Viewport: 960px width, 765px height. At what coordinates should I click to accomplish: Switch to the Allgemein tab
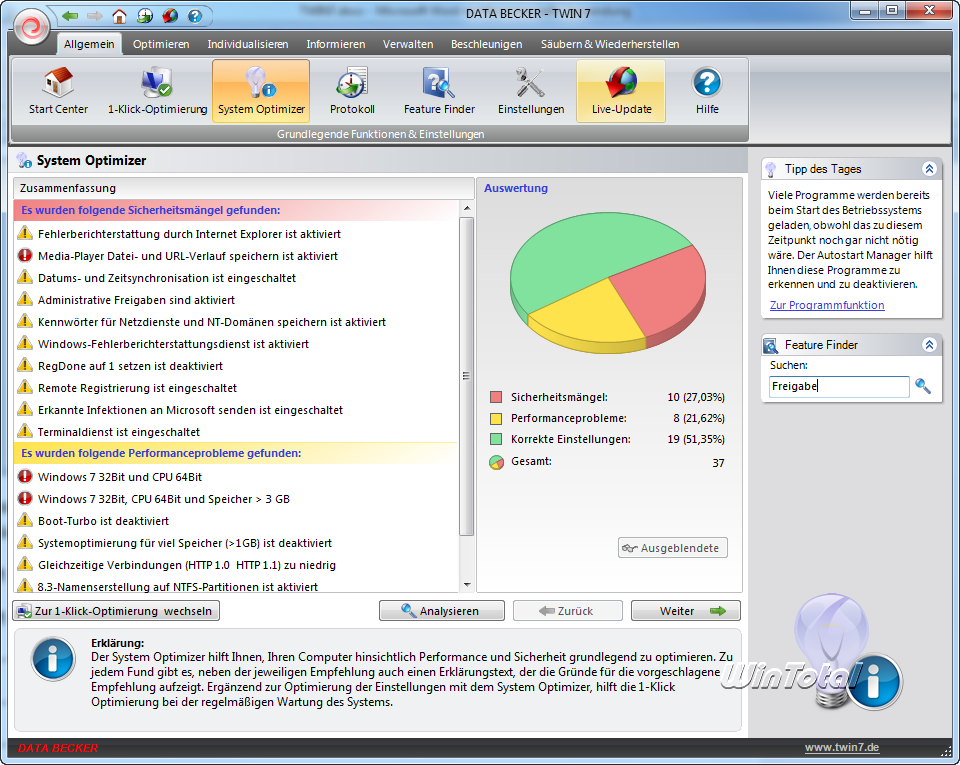89,44
